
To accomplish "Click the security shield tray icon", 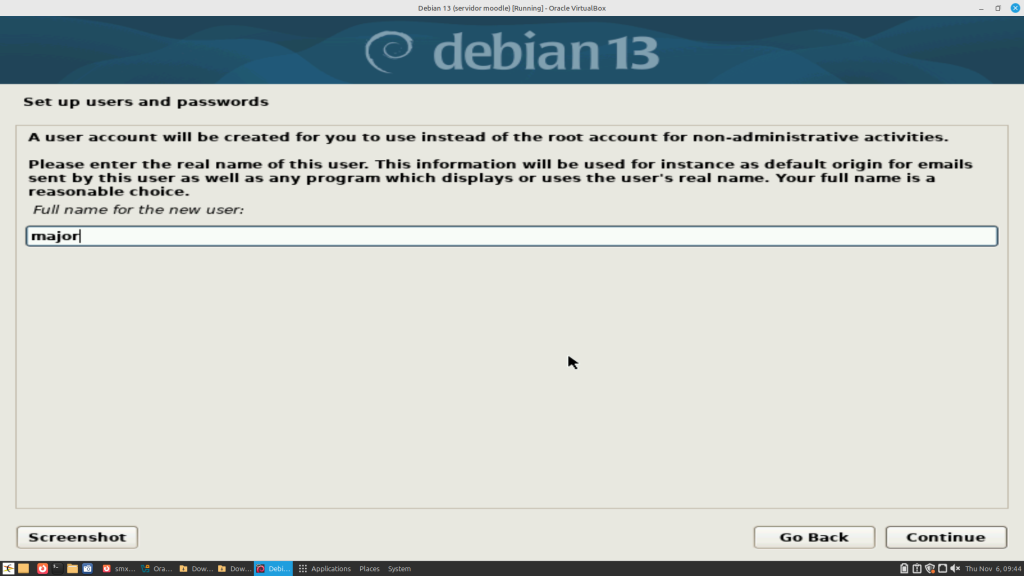I will click(929, 568).
